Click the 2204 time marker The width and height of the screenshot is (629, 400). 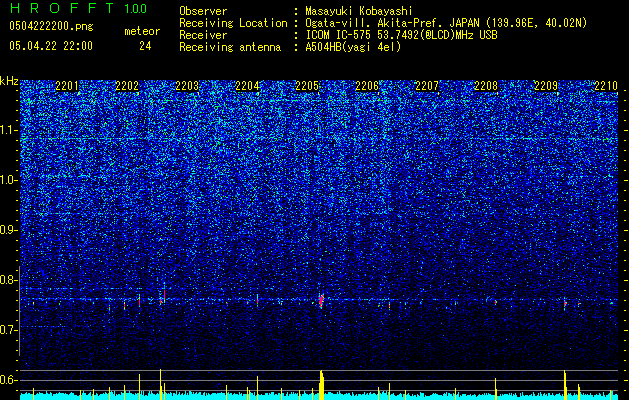pos(247,86)
